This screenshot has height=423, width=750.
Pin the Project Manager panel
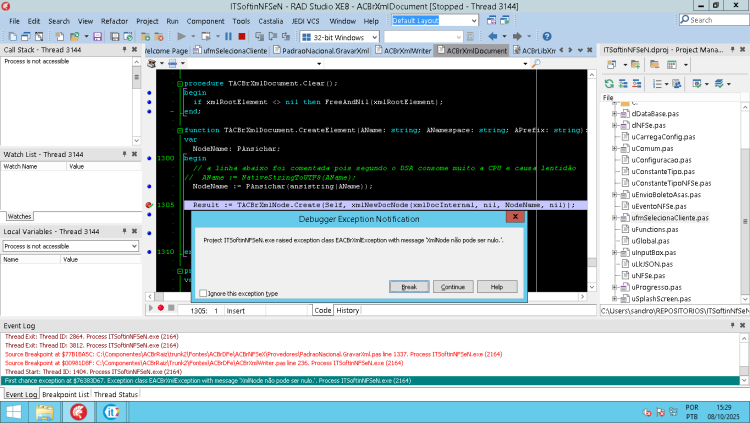732,49
